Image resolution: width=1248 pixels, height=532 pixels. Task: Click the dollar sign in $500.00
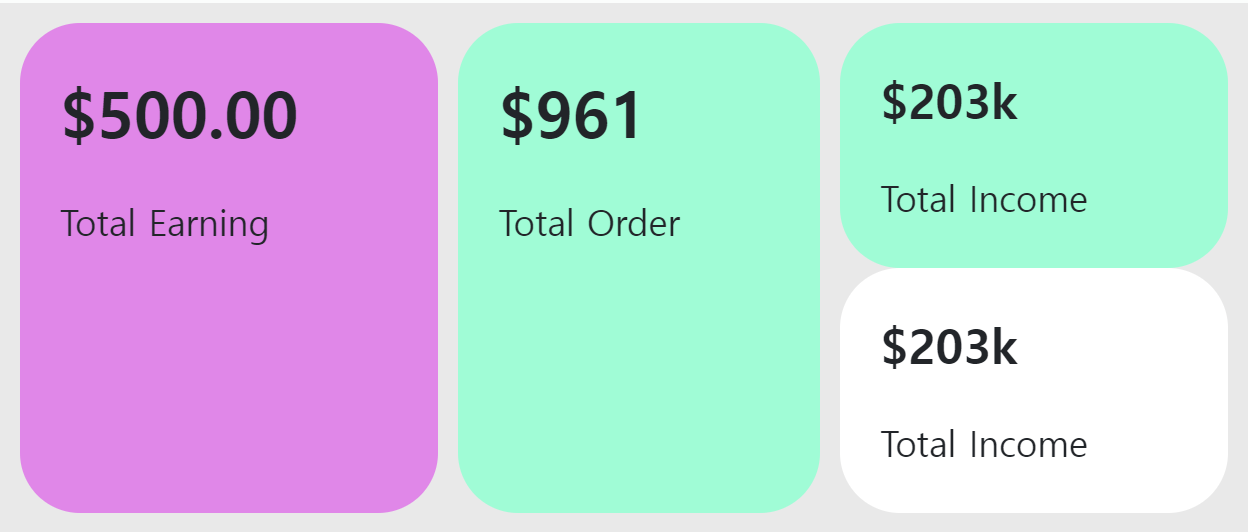79,116
